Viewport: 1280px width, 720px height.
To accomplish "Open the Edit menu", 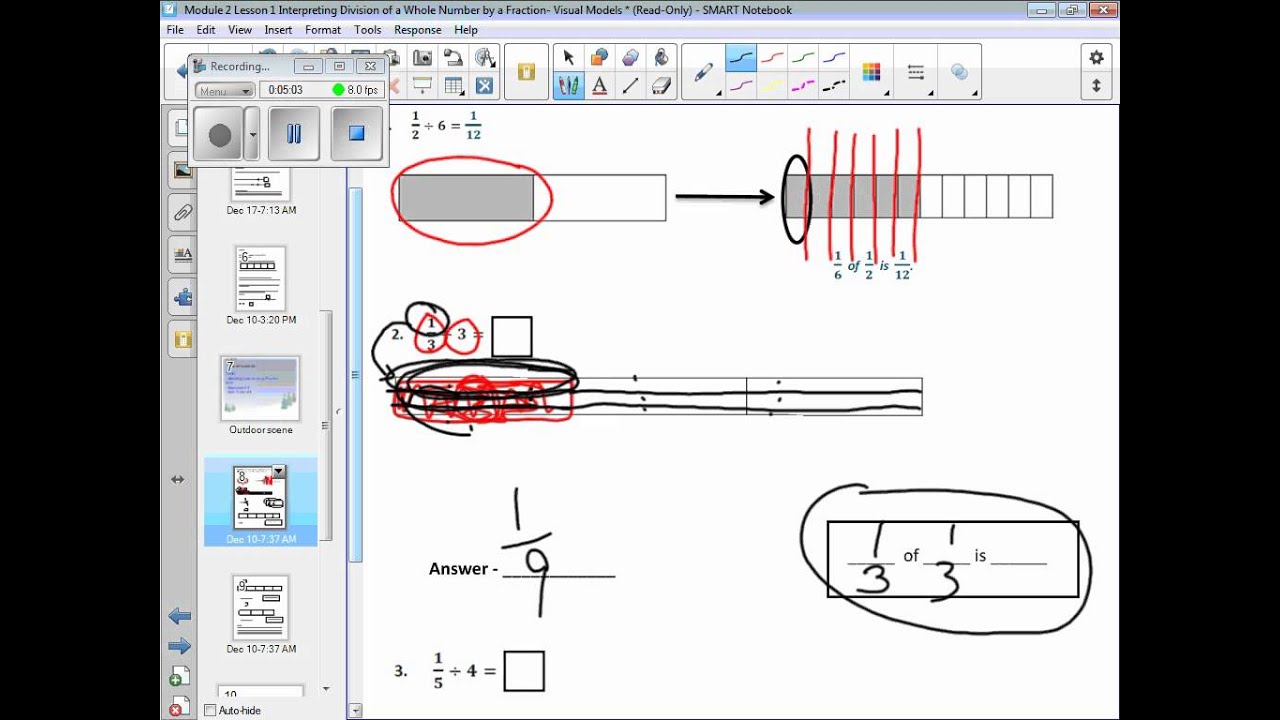I will (206, 30).
